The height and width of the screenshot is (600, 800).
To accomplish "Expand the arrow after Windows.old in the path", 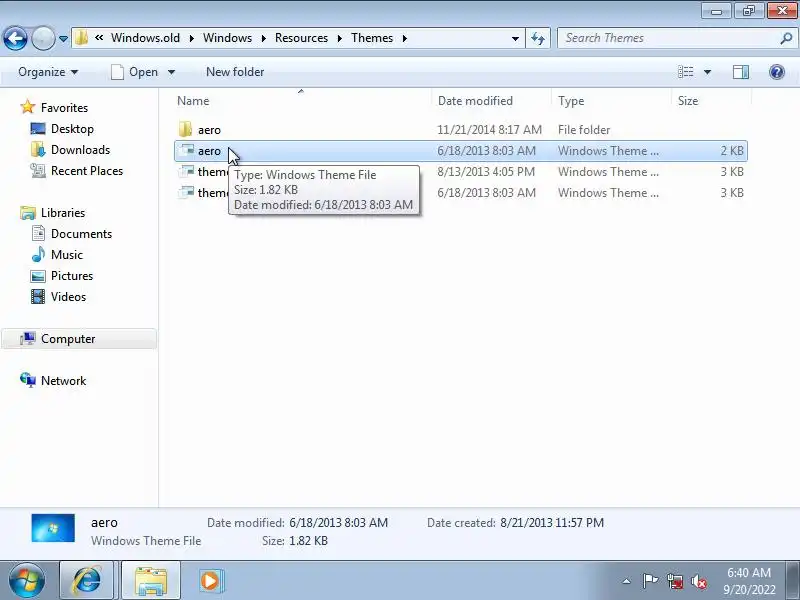I will [x=191, y=38].
